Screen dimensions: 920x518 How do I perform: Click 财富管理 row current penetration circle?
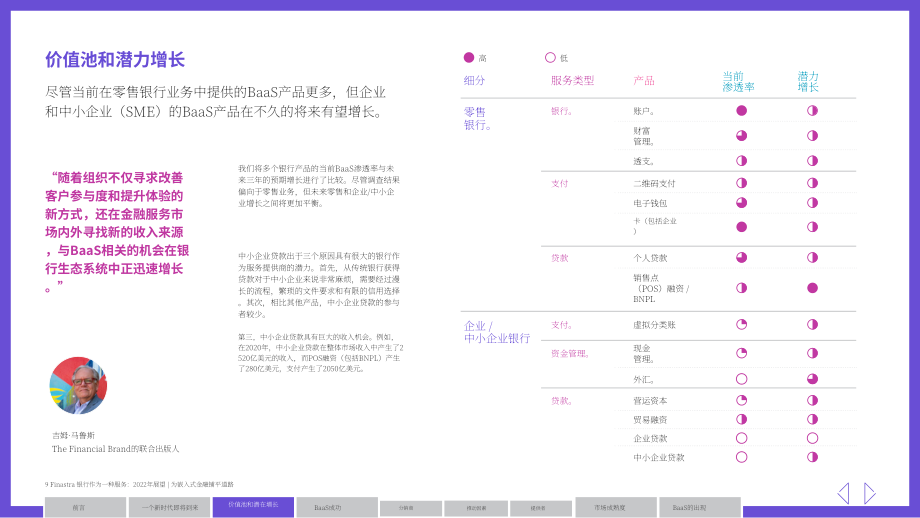coord(742,136)
